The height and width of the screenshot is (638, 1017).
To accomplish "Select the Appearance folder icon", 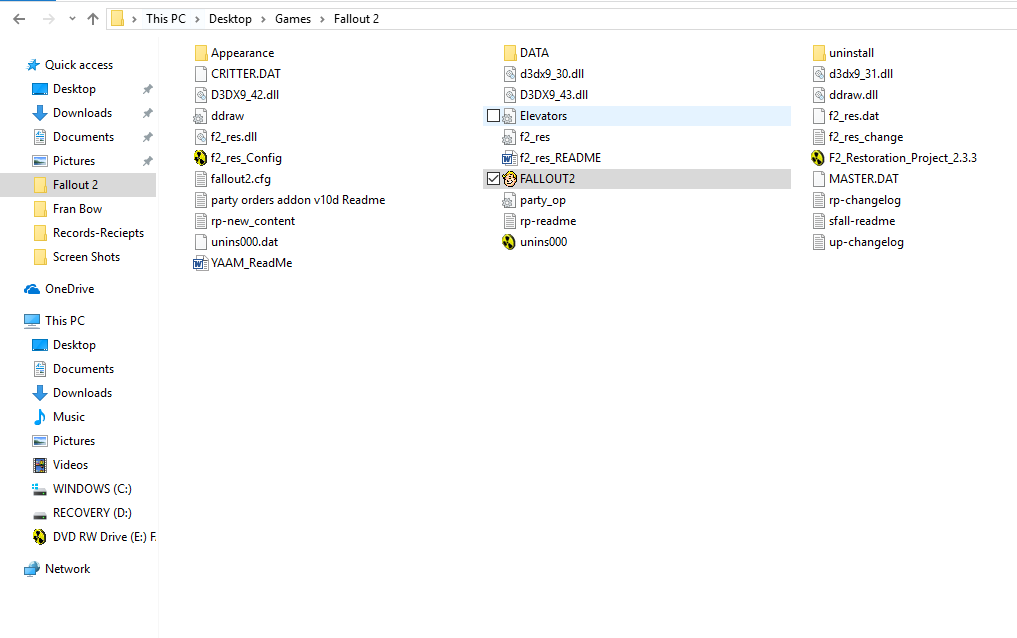I will coord(201,53).
